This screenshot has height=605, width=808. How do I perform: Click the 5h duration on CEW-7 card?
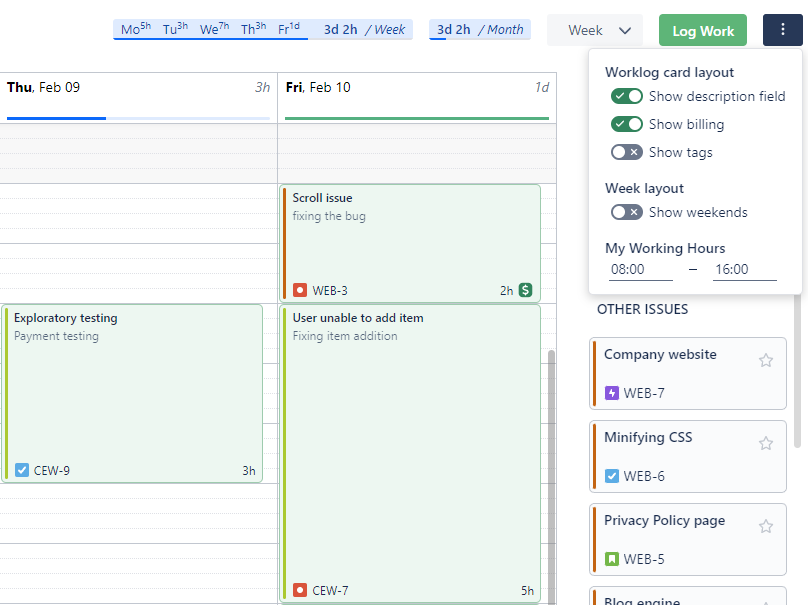(527, 591)
